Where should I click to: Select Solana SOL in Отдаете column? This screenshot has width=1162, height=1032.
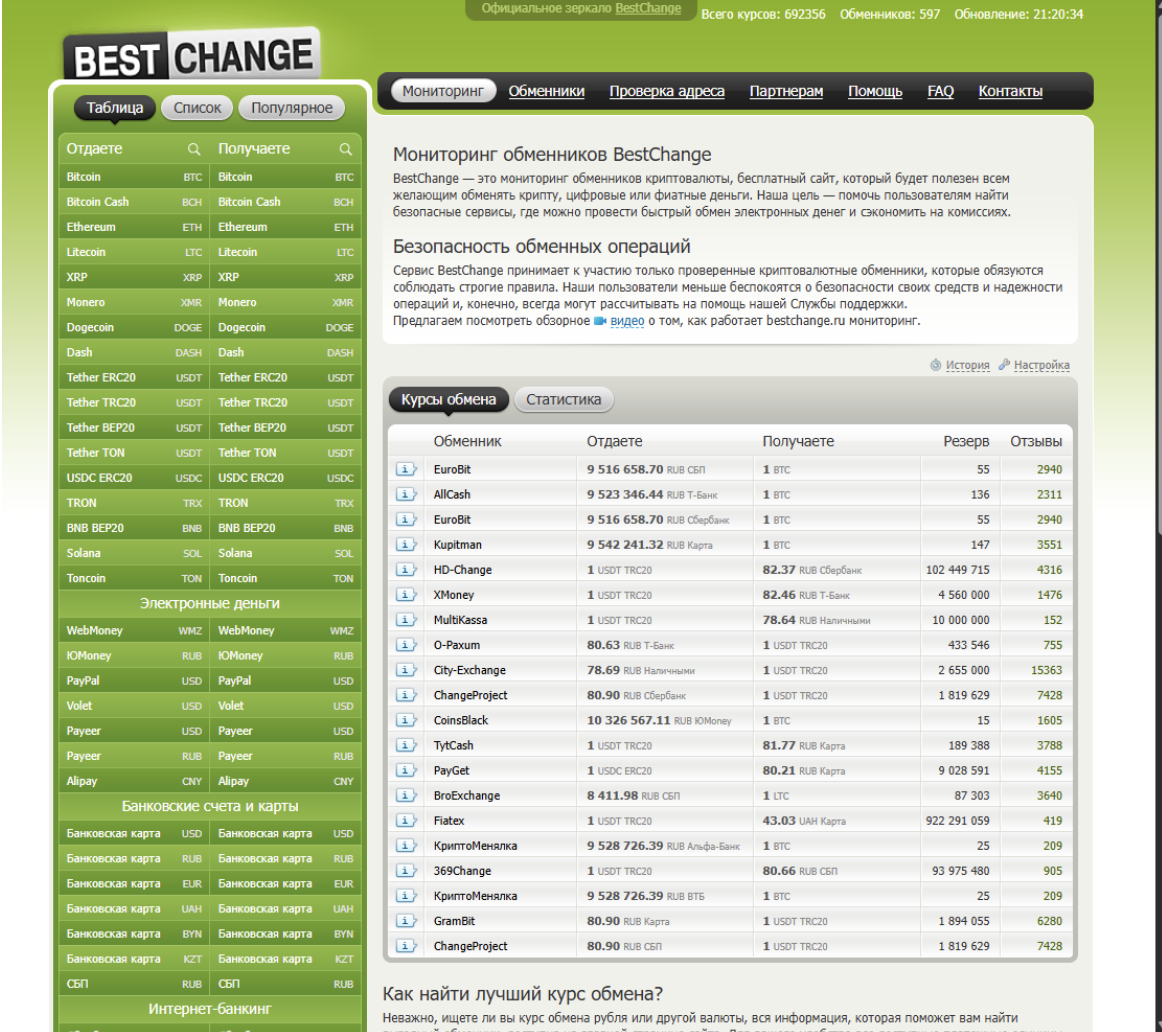click(x=133, y=553)
